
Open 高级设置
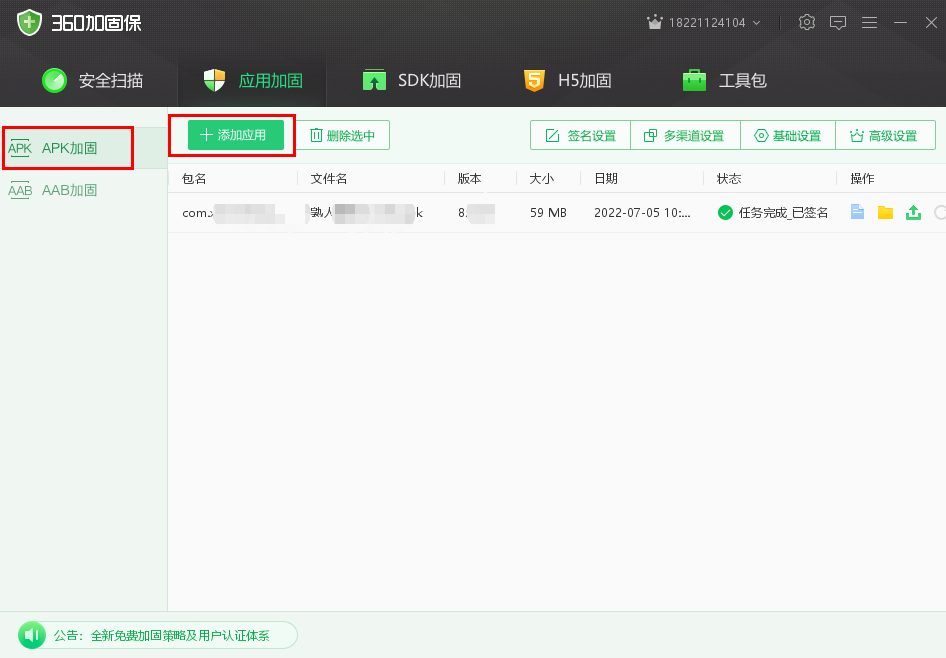coord(885,136)
